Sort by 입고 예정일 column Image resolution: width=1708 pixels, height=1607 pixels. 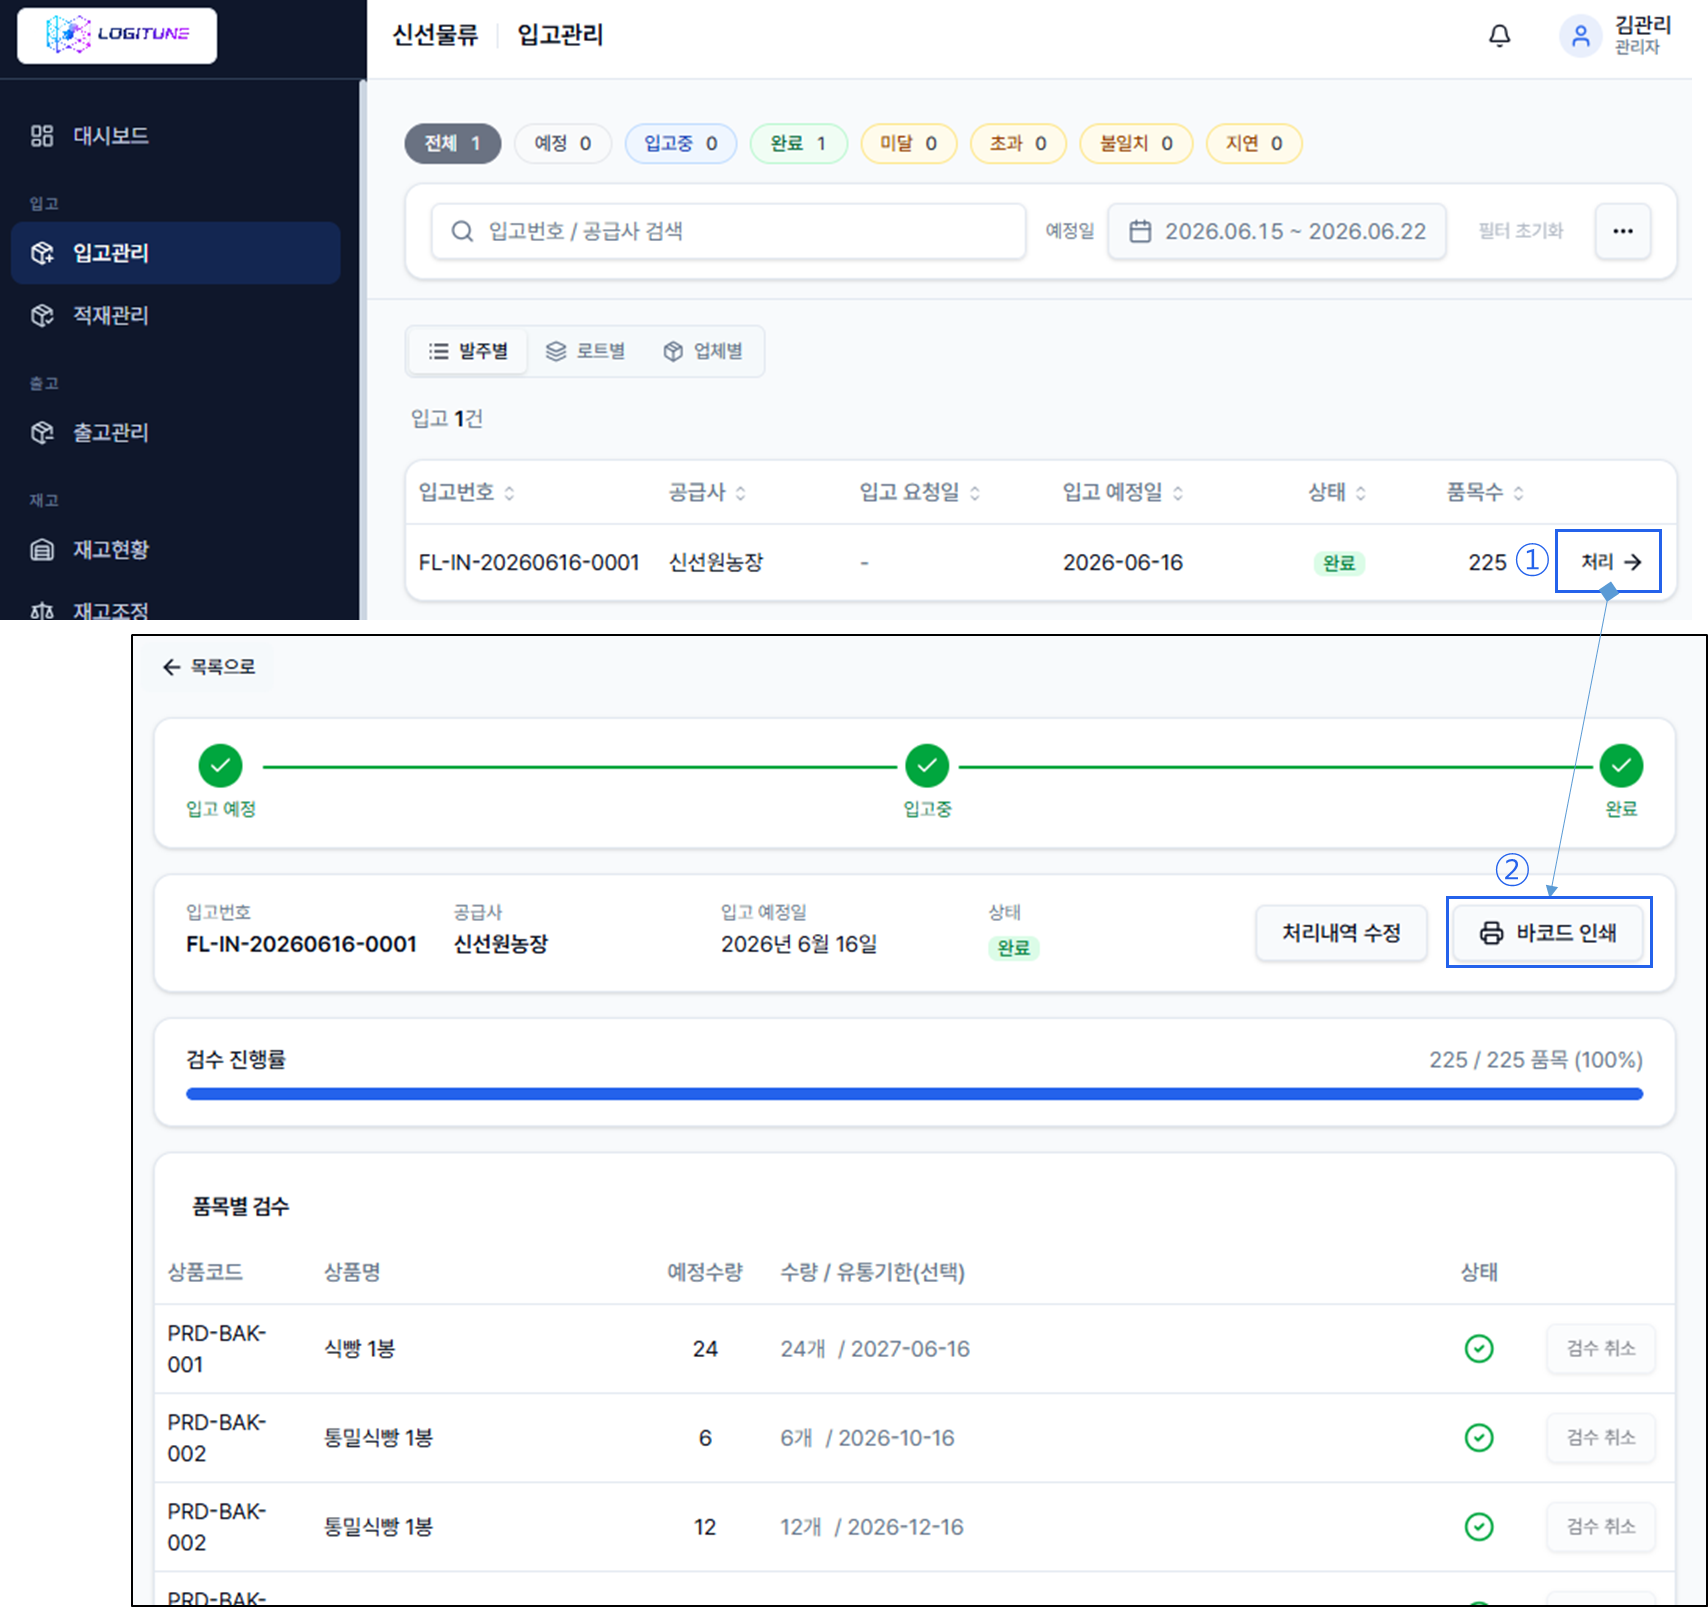(x=1123, y=492)
